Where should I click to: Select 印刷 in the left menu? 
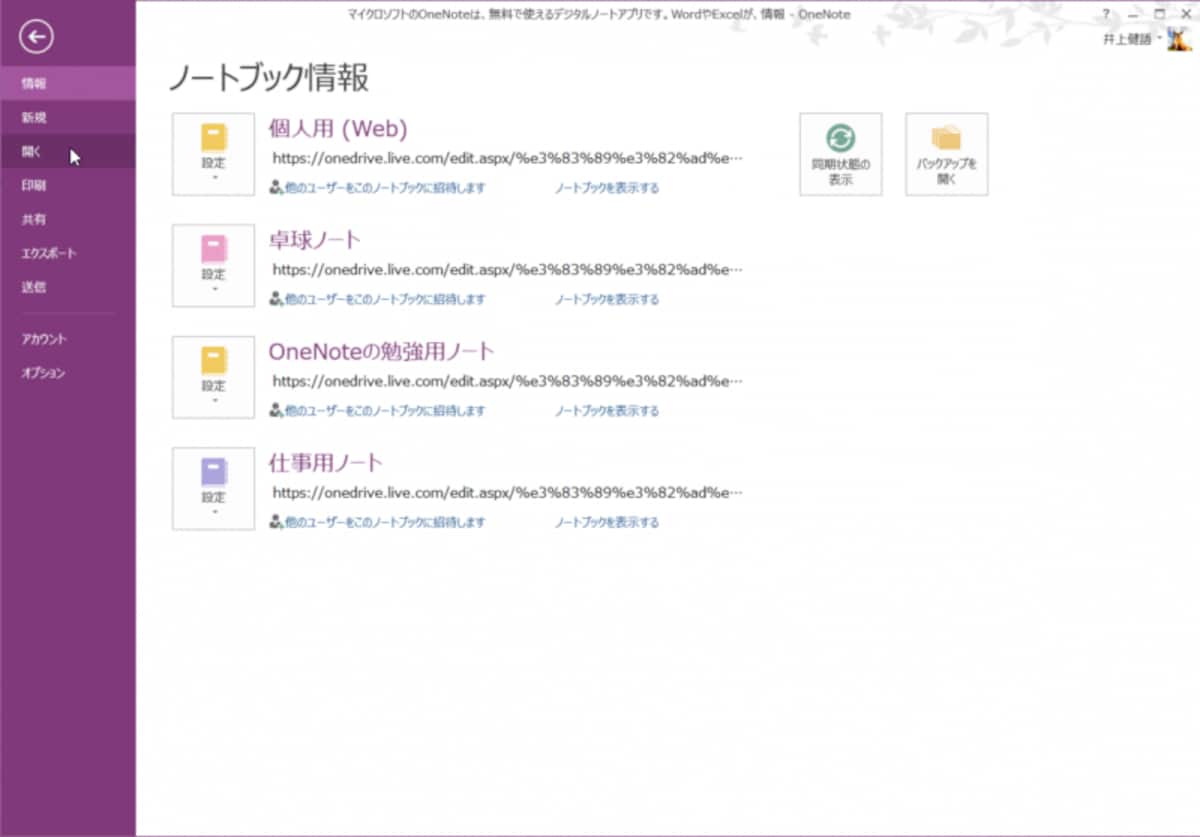(x=68, y=185)
